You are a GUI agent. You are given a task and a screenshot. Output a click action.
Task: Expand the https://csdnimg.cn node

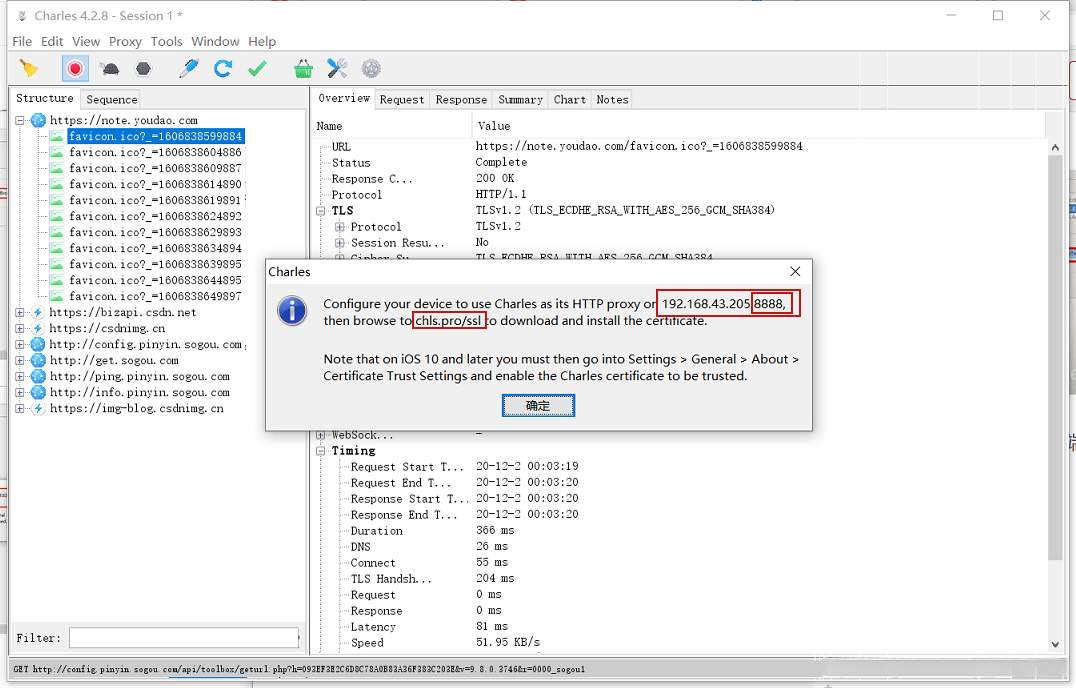(x=20, y=329)
